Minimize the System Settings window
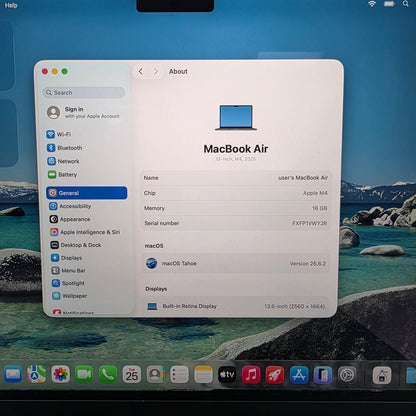Screen dimensions: 416x416 [x=55, y=71]
